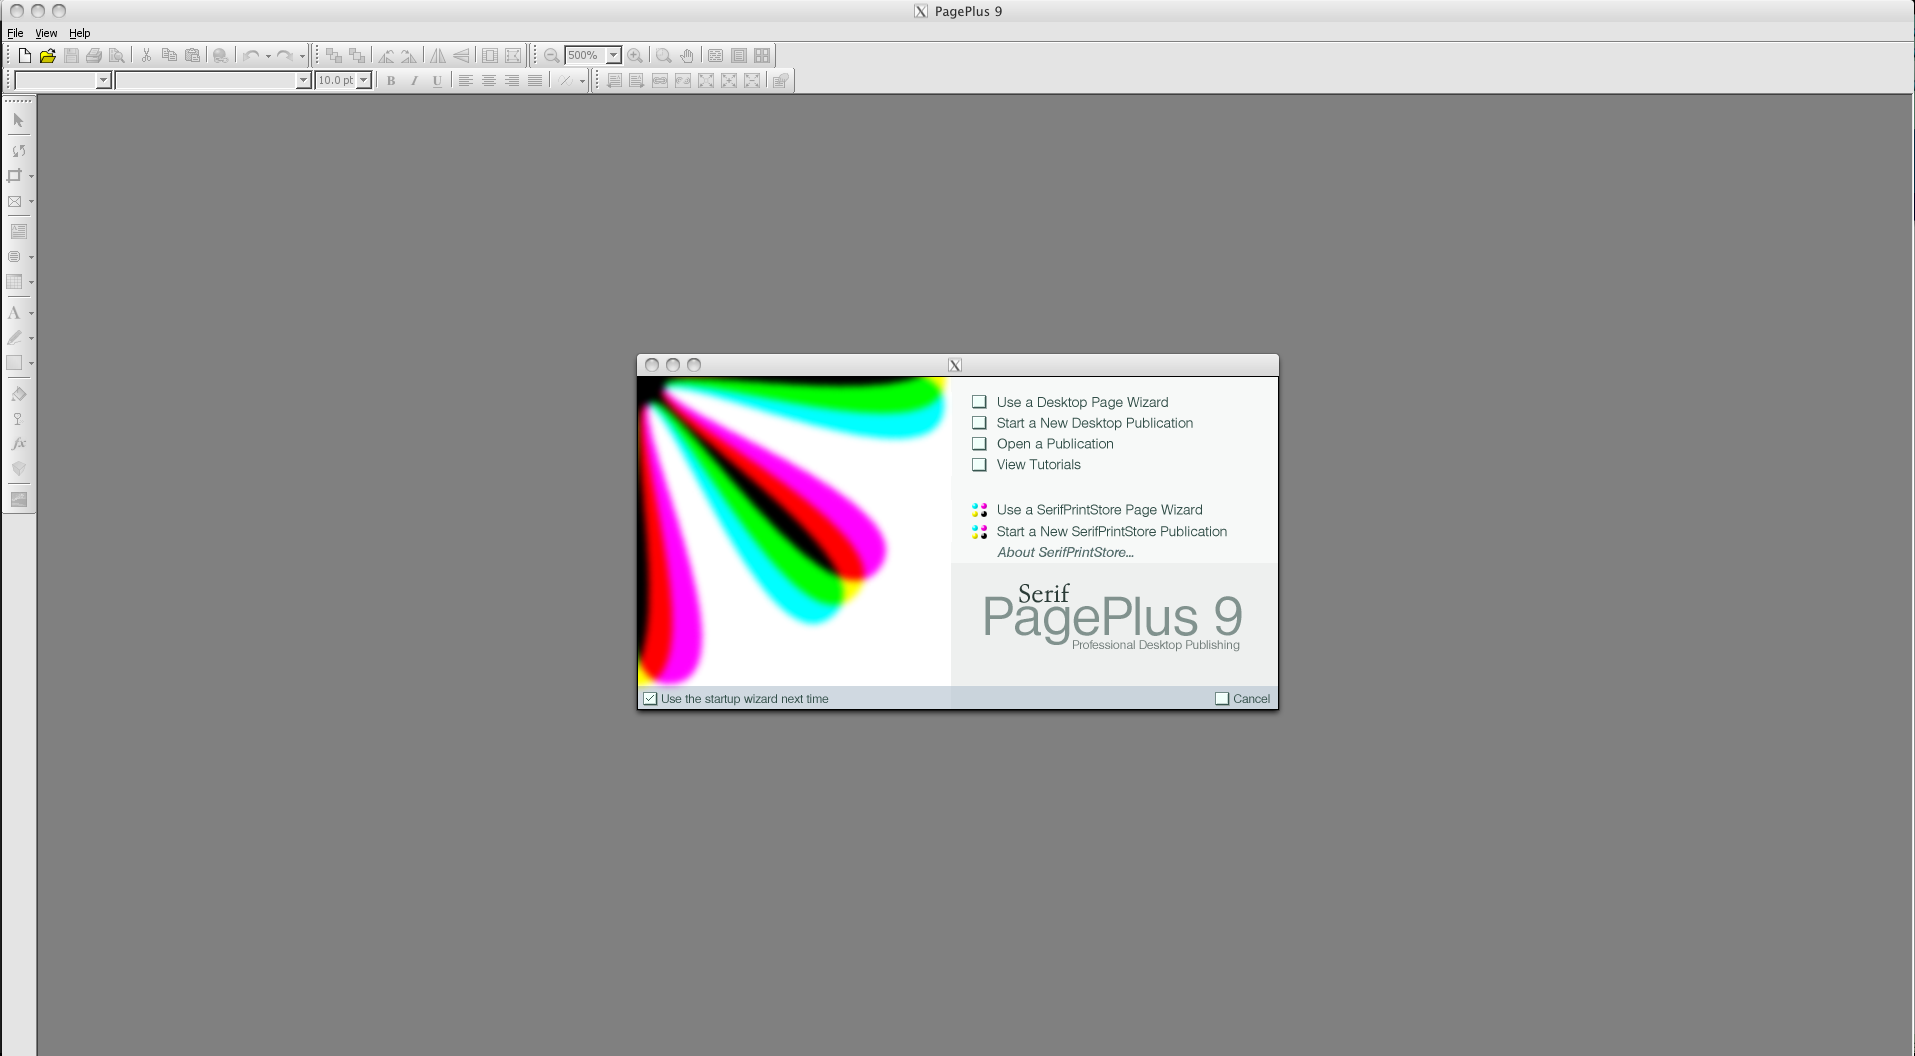Click the Paste clipboard icon

pyautogui.click(x=192, y=56)
